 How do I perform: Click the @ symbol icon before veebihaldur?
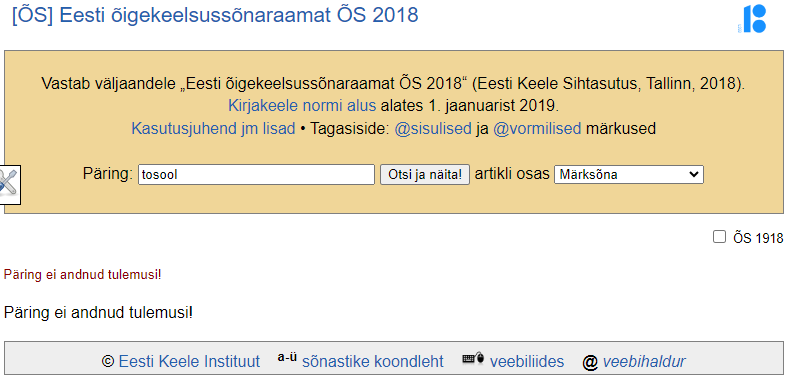[x=590, y=362]
